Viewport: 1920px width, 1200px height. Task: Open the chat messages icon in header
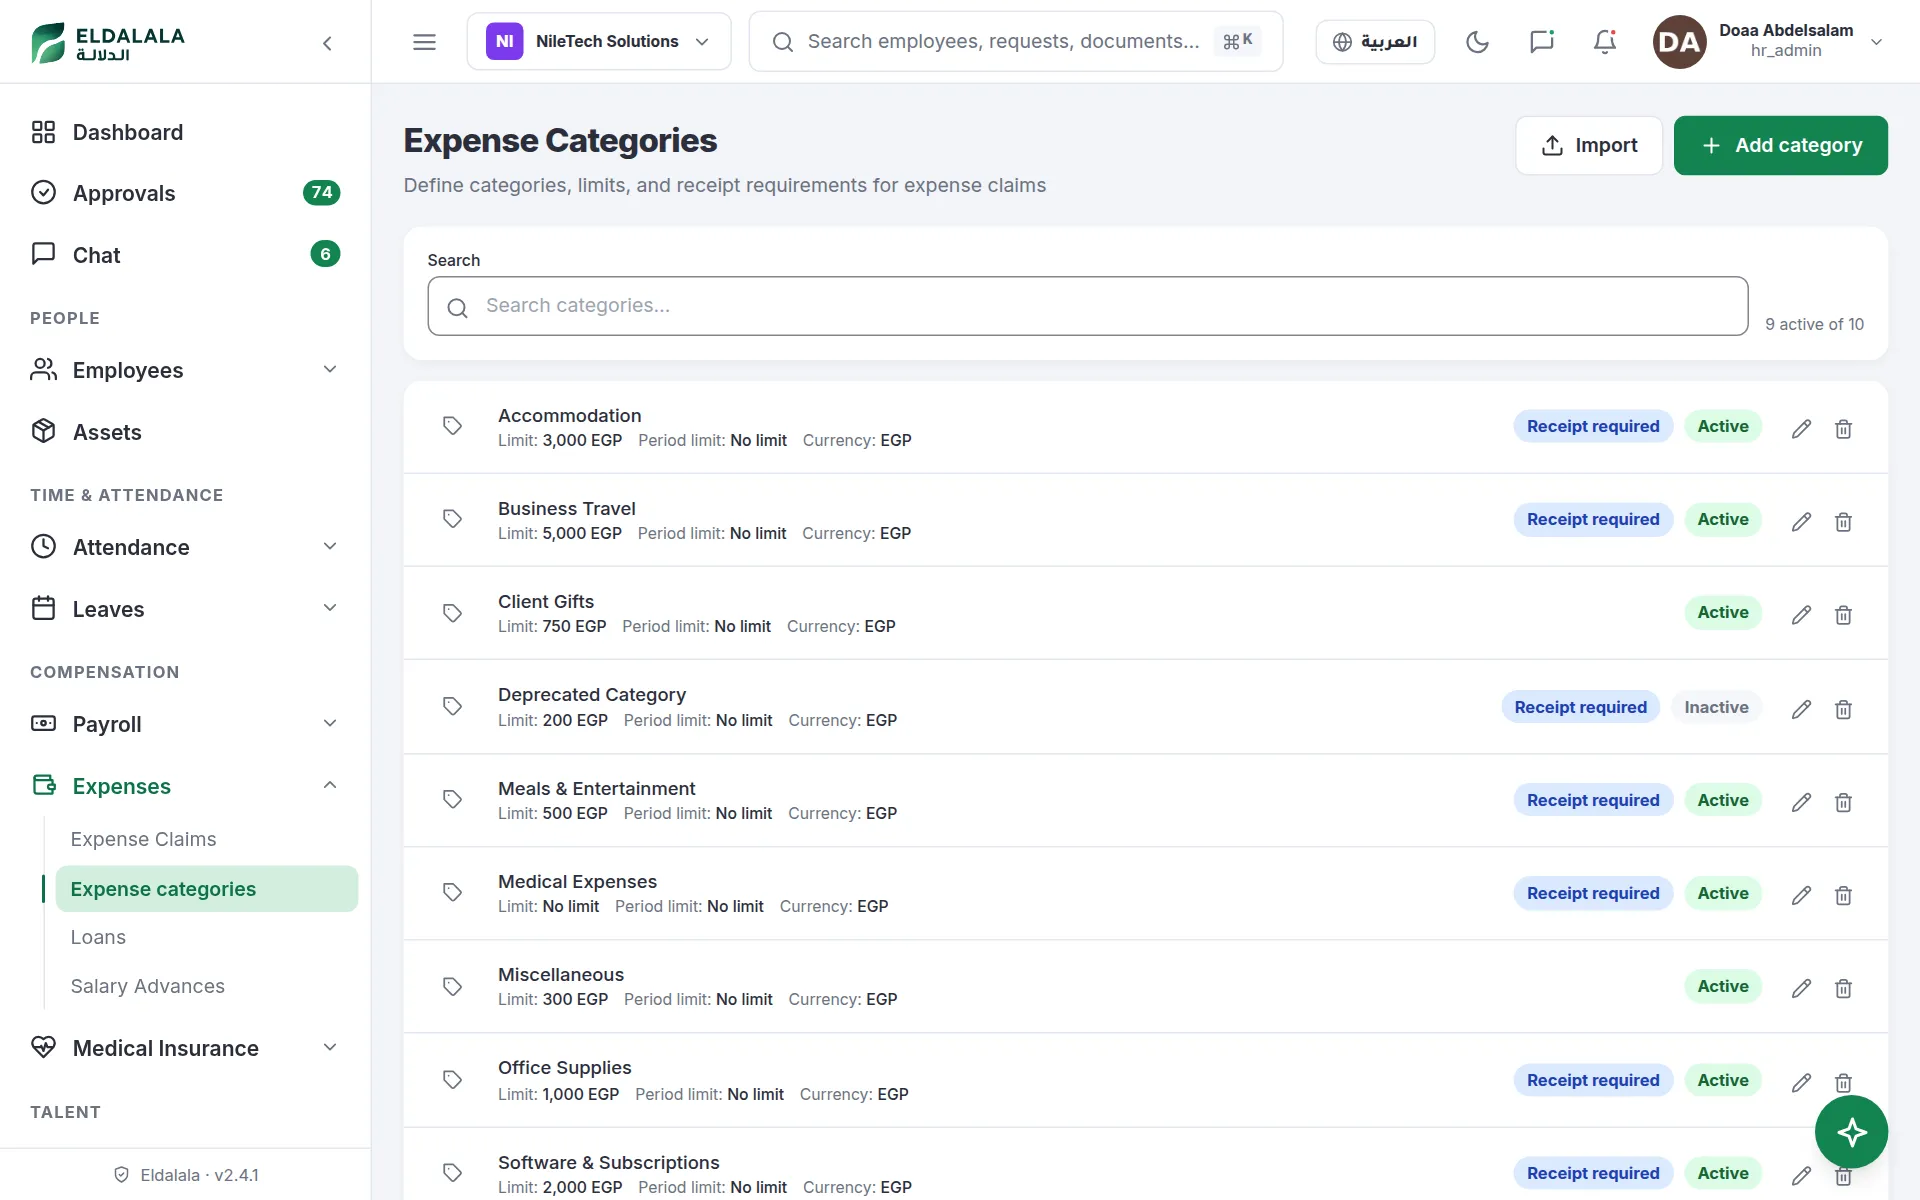point(1541,42)
